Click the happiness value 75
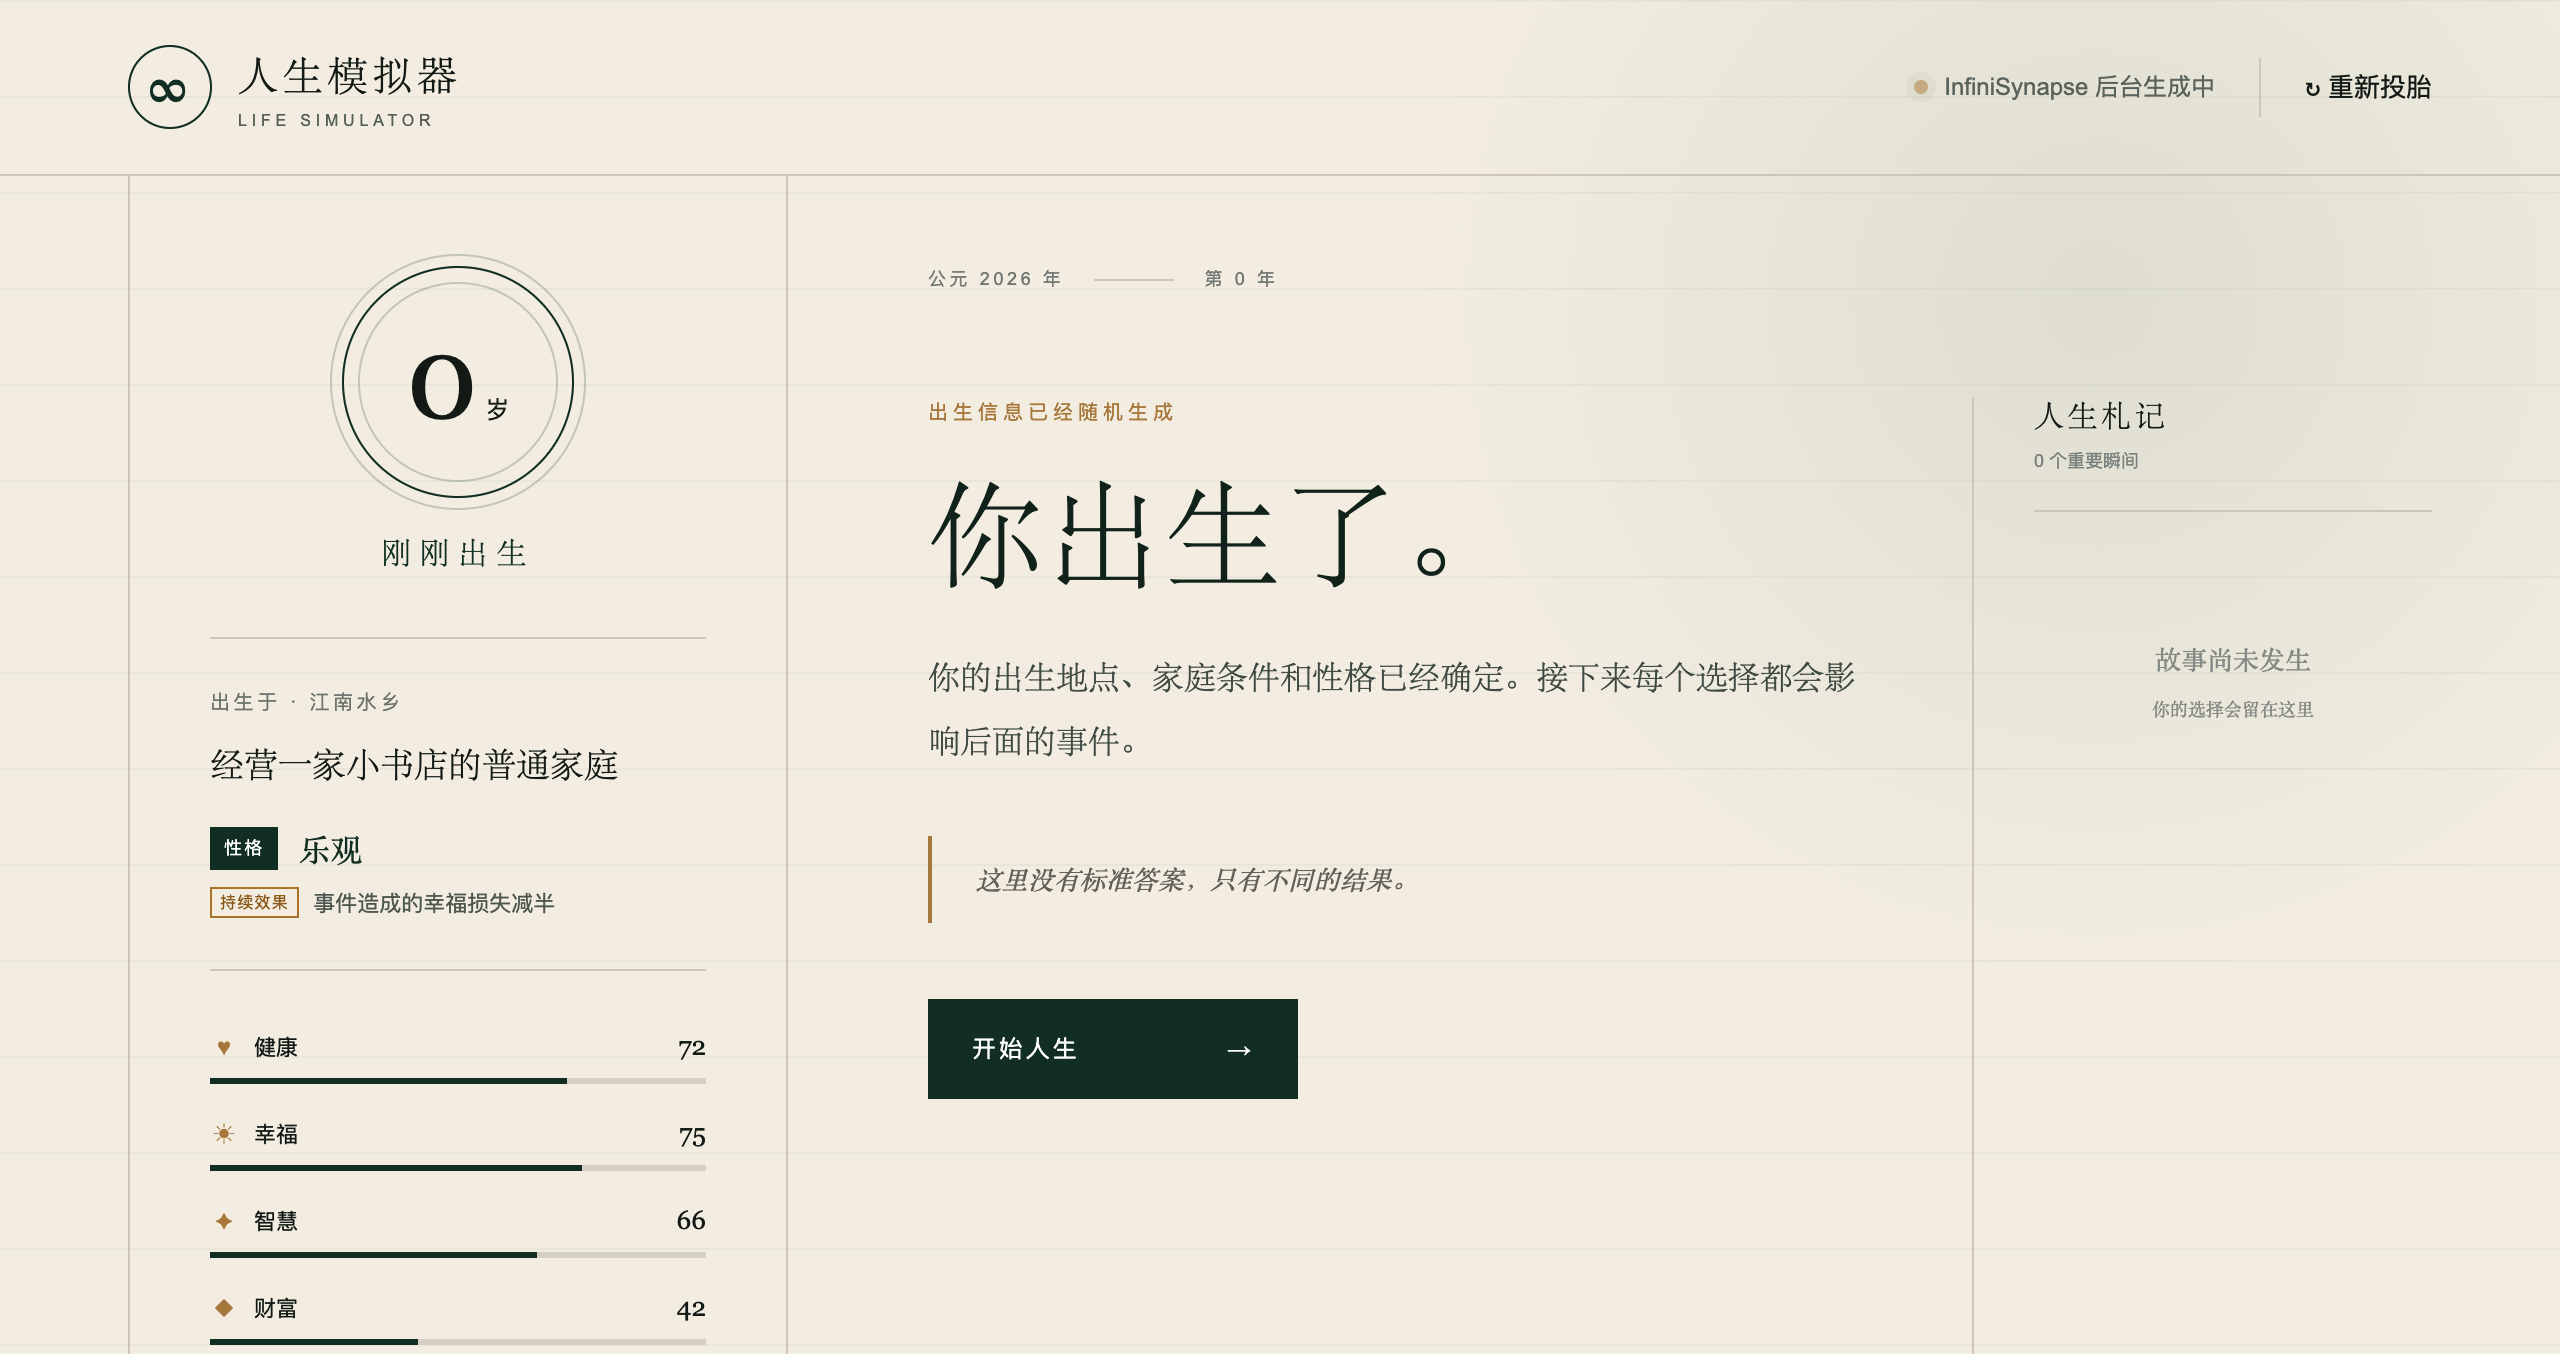This screenshot has height=1354, width=2560. pos(692,1137)
